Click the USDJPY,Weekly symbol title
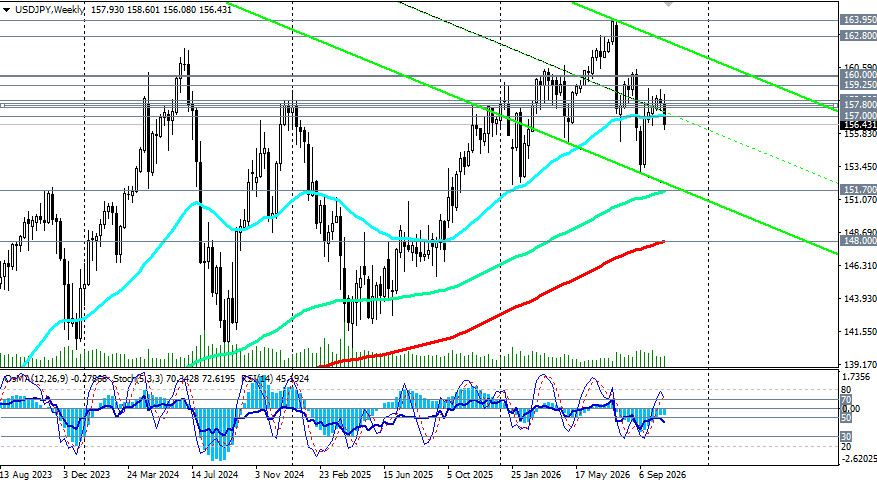Screen dimensions: 877x484 [50, 10]
